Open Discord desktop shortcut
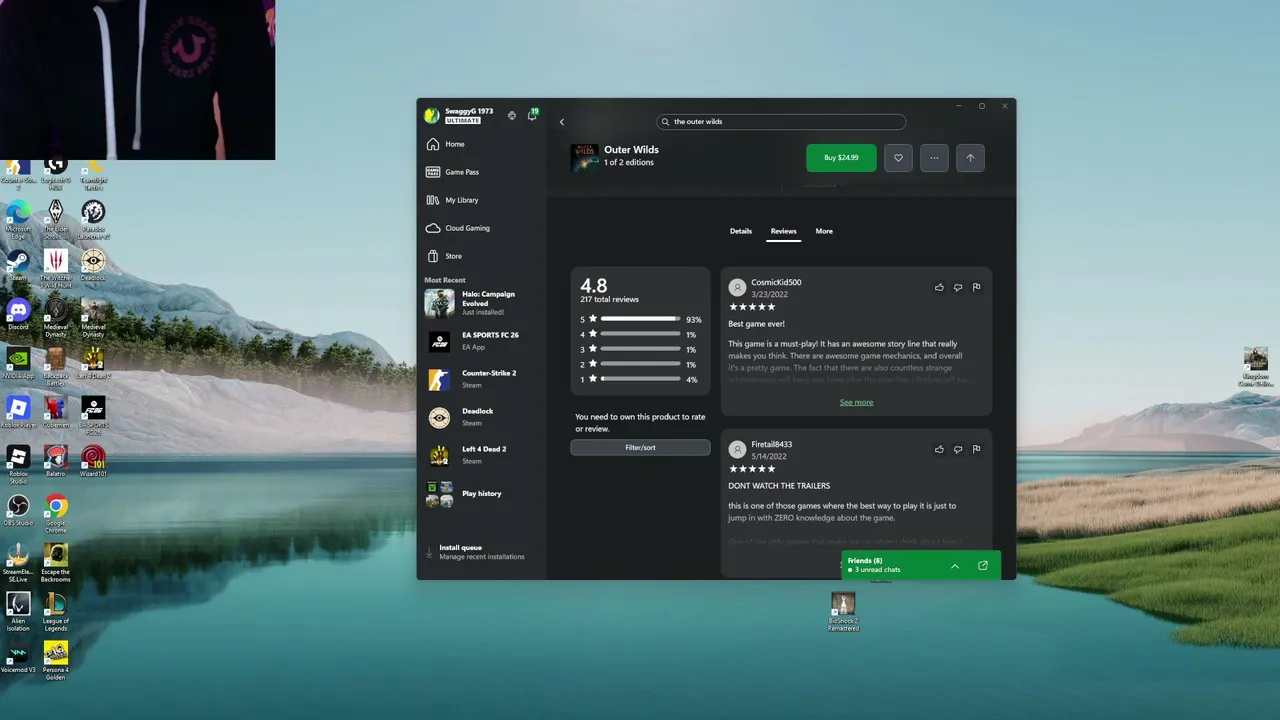 (x=18, y=314)
